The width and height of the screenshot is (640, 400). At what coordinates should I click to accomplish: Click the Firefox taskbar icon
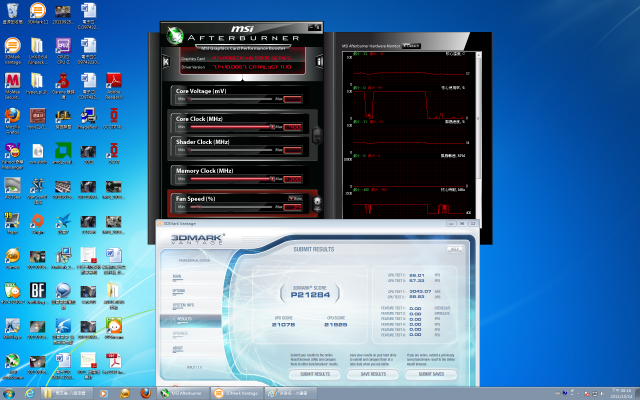coord(146,393)
